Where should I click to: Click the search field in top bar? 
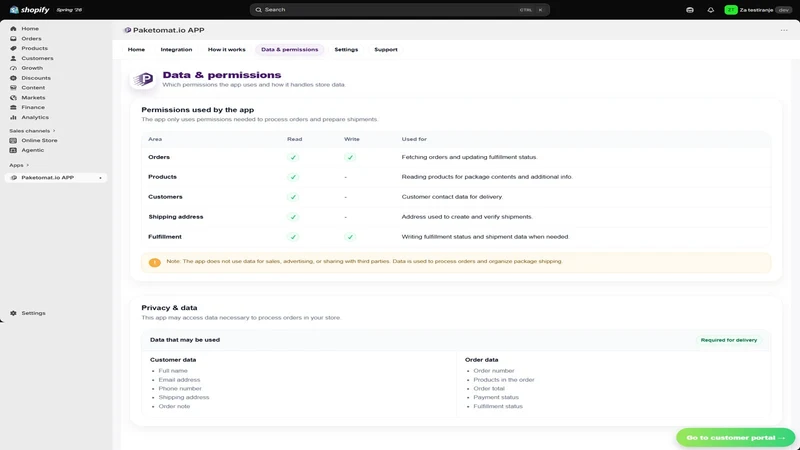coord(399,10)
